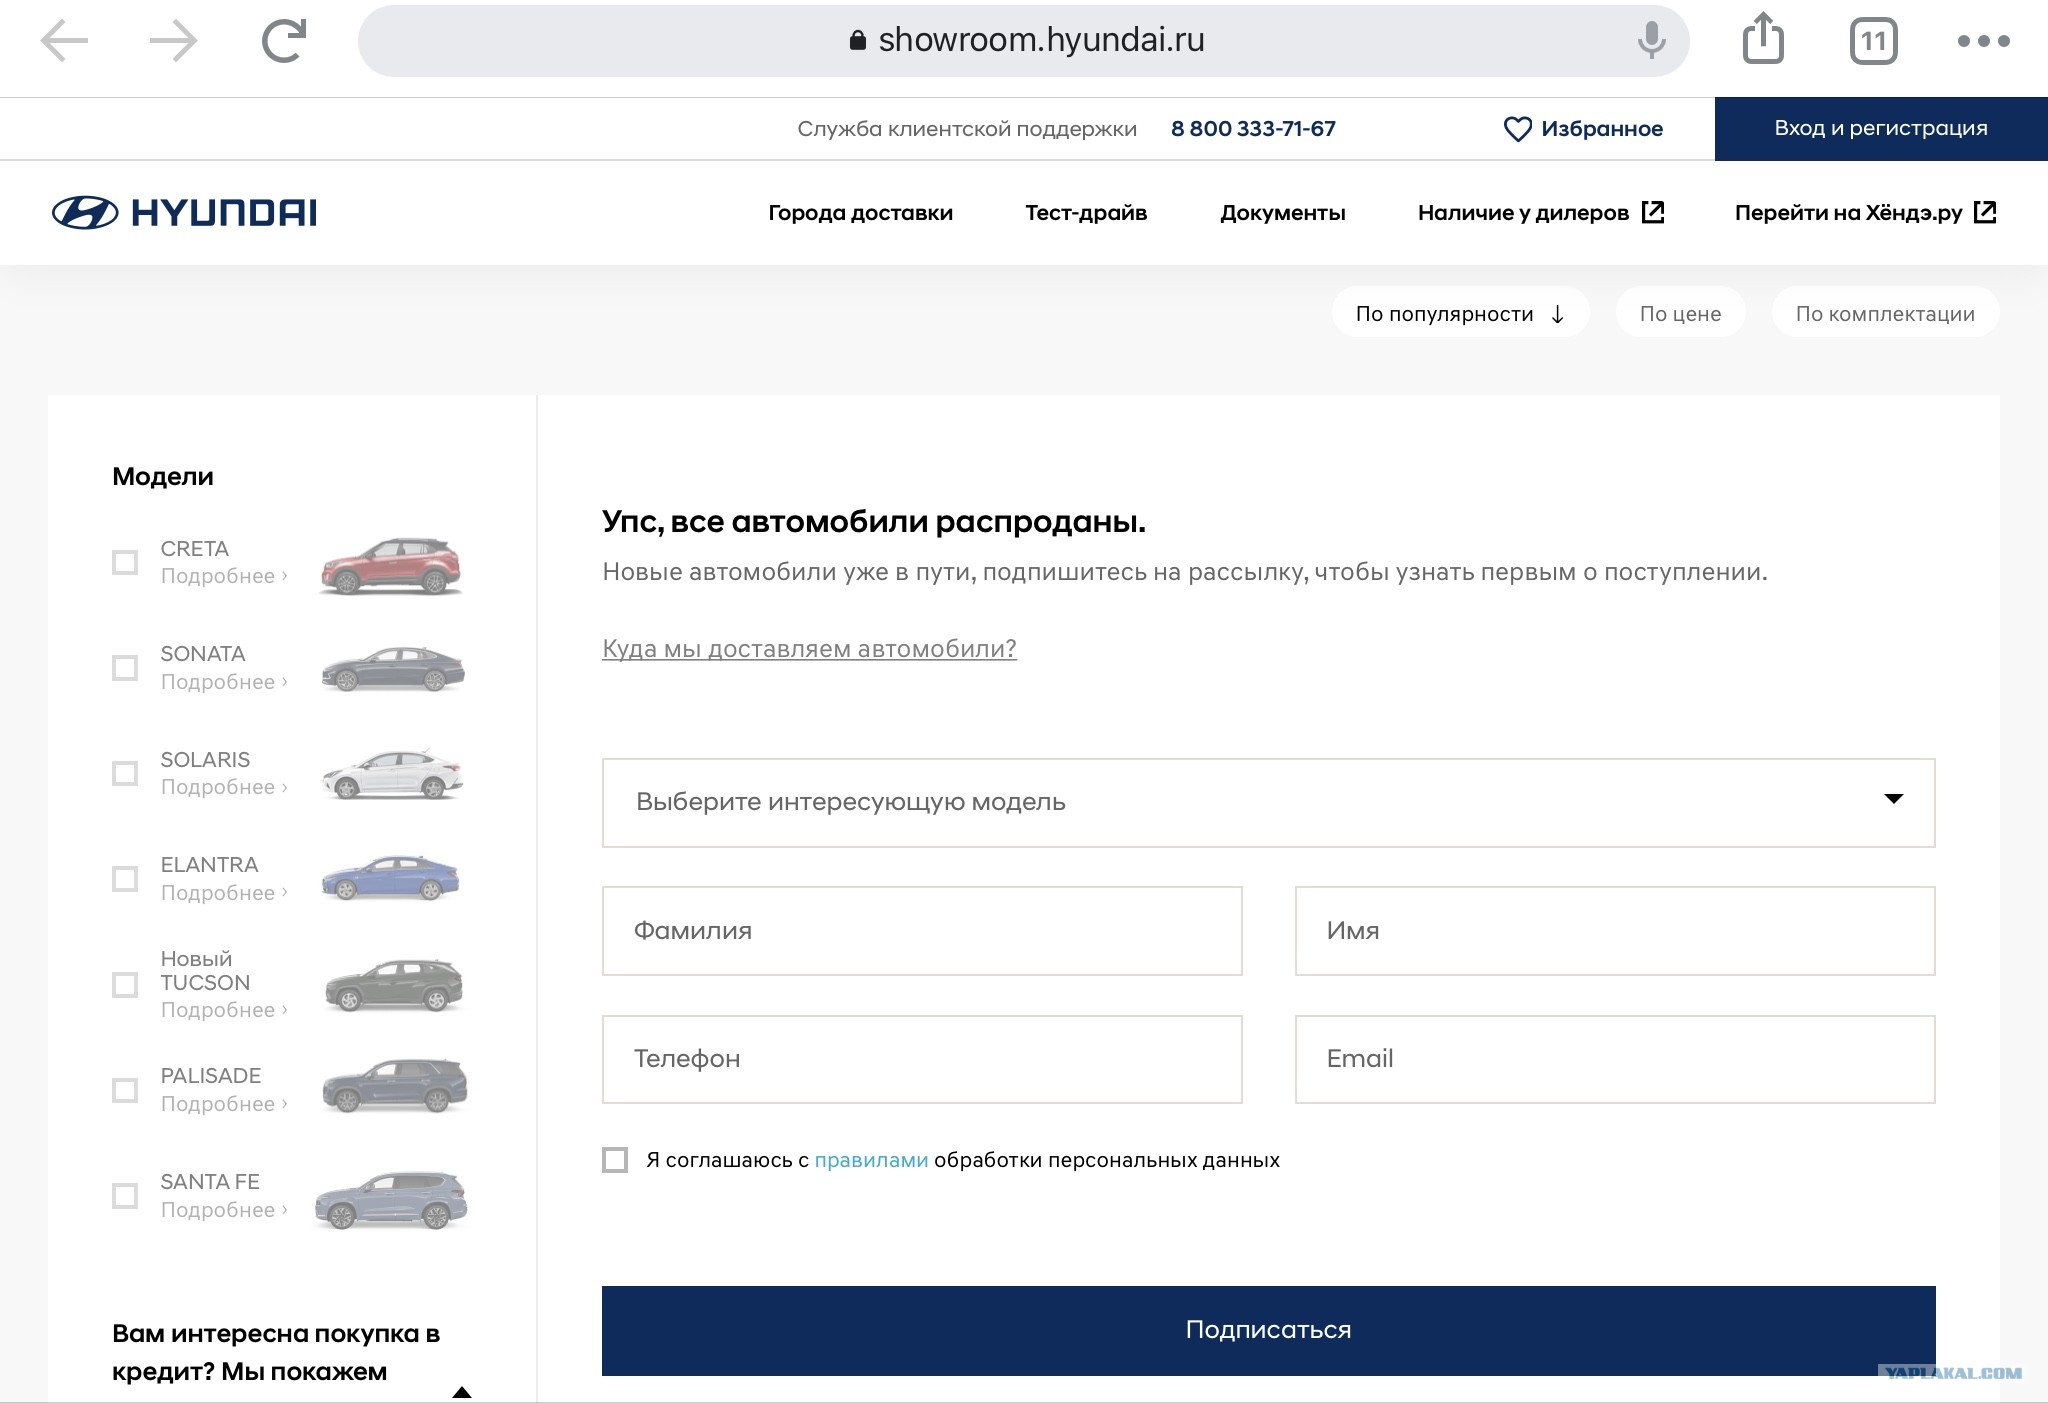Click the Hyundai logo
Viewport: 2048px width, 1403px height.
(184, 212)
